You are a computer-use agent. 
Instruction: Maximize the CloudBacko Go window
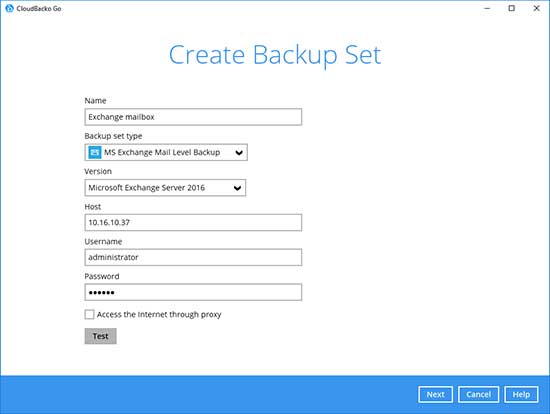point(512,8)
